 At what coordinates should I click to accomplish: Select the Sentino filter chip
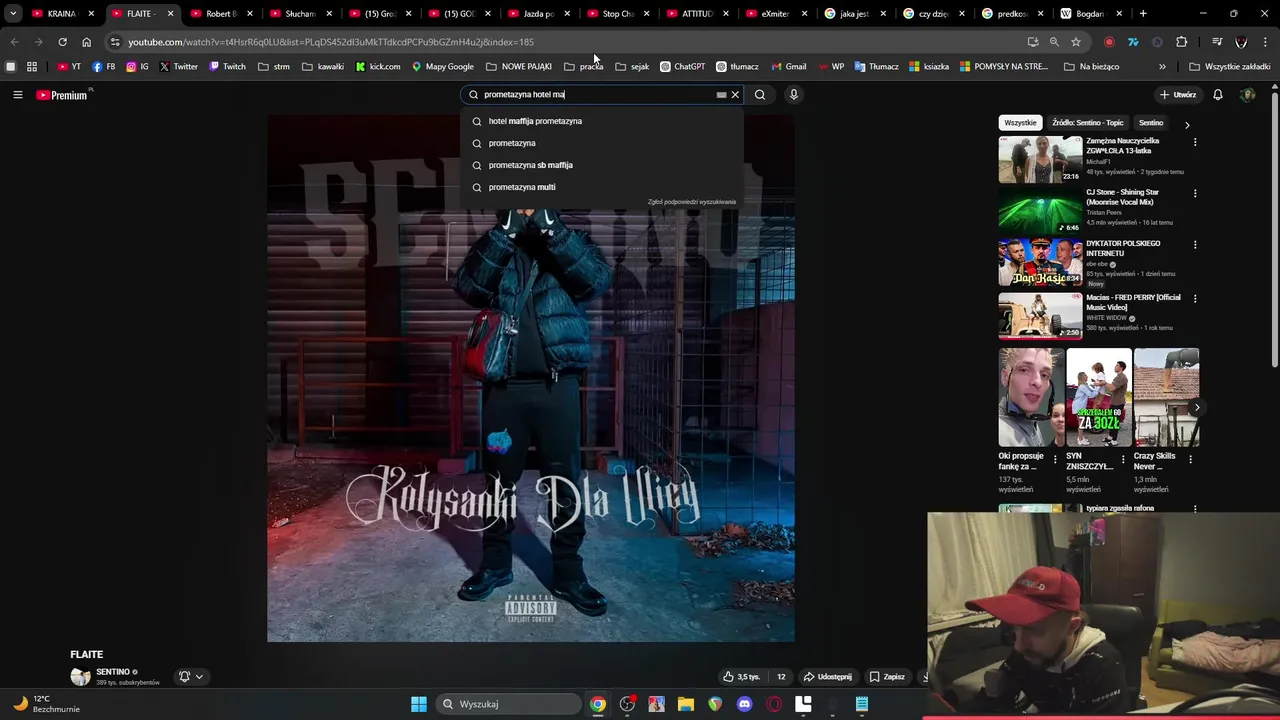click(1151, 123)
